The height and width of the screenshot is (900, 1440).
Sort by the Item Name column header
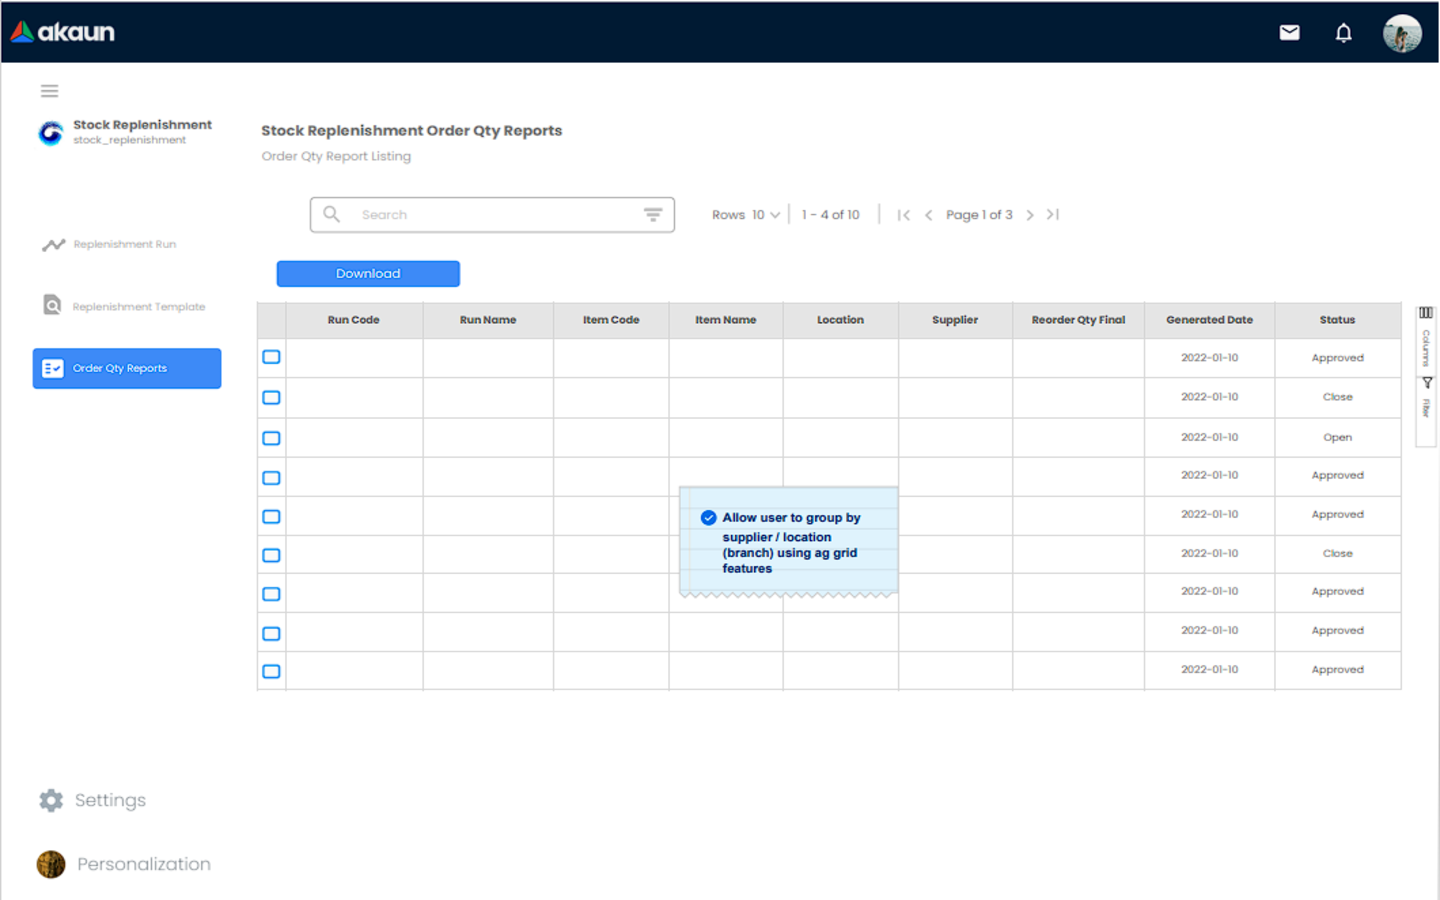(x=726, y=320)
